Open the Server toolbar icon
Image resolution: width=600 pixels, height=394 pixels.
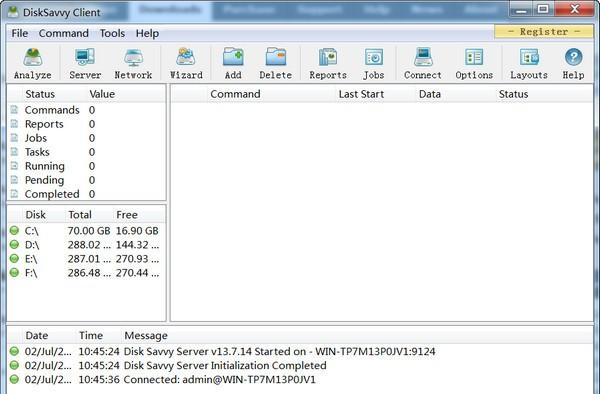click(85, 58)
